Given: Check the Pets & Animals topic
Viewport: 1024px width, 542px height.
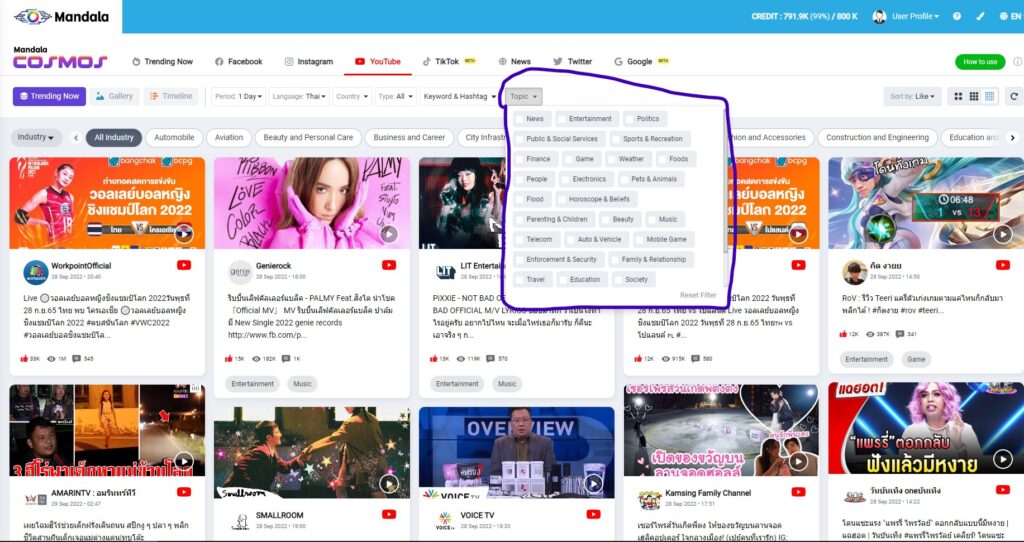Looking at the screenshot, I should coord(624,179).
